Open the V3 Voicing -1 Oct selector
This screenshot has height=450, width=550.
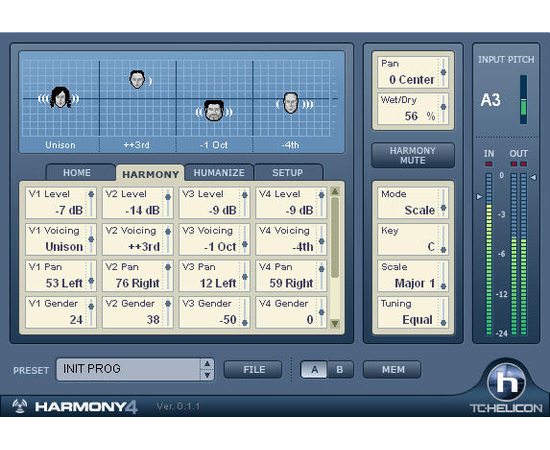pyautogui.click(x=214, y=240)
